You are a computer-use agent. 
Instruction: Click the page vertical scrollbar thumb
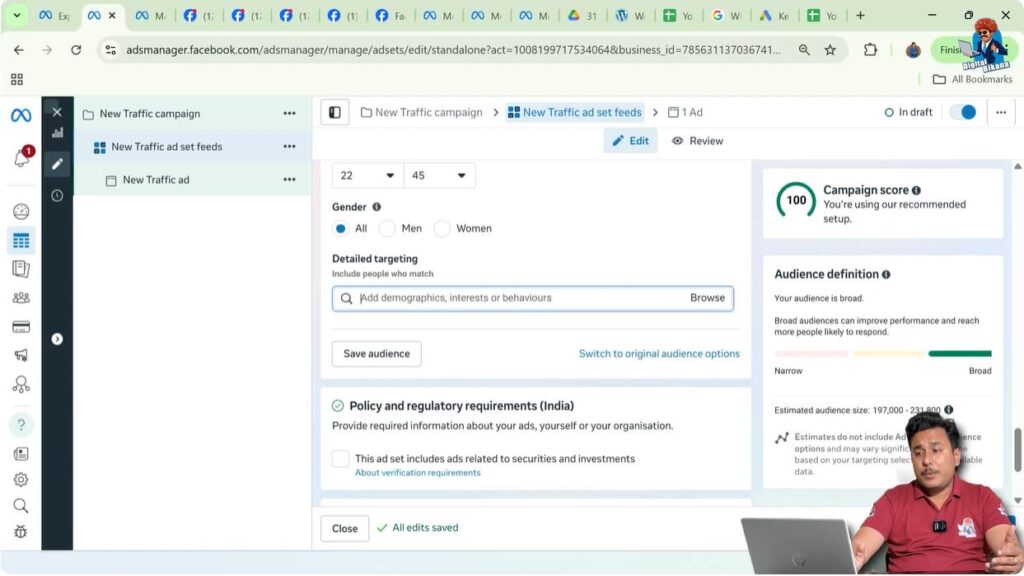(x=1017, y=449)
